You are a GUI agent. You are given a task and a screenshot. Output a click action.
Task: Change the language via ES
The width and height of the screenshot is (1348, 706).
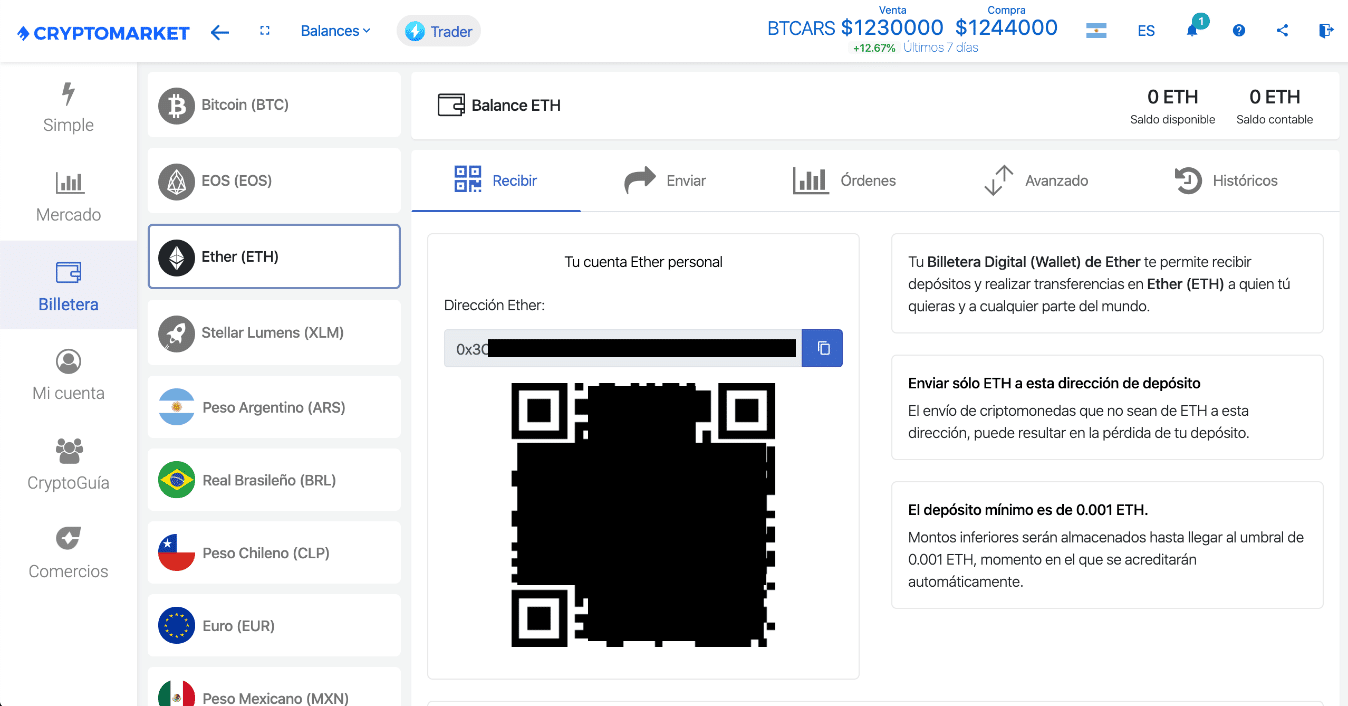pos(1146,31)
